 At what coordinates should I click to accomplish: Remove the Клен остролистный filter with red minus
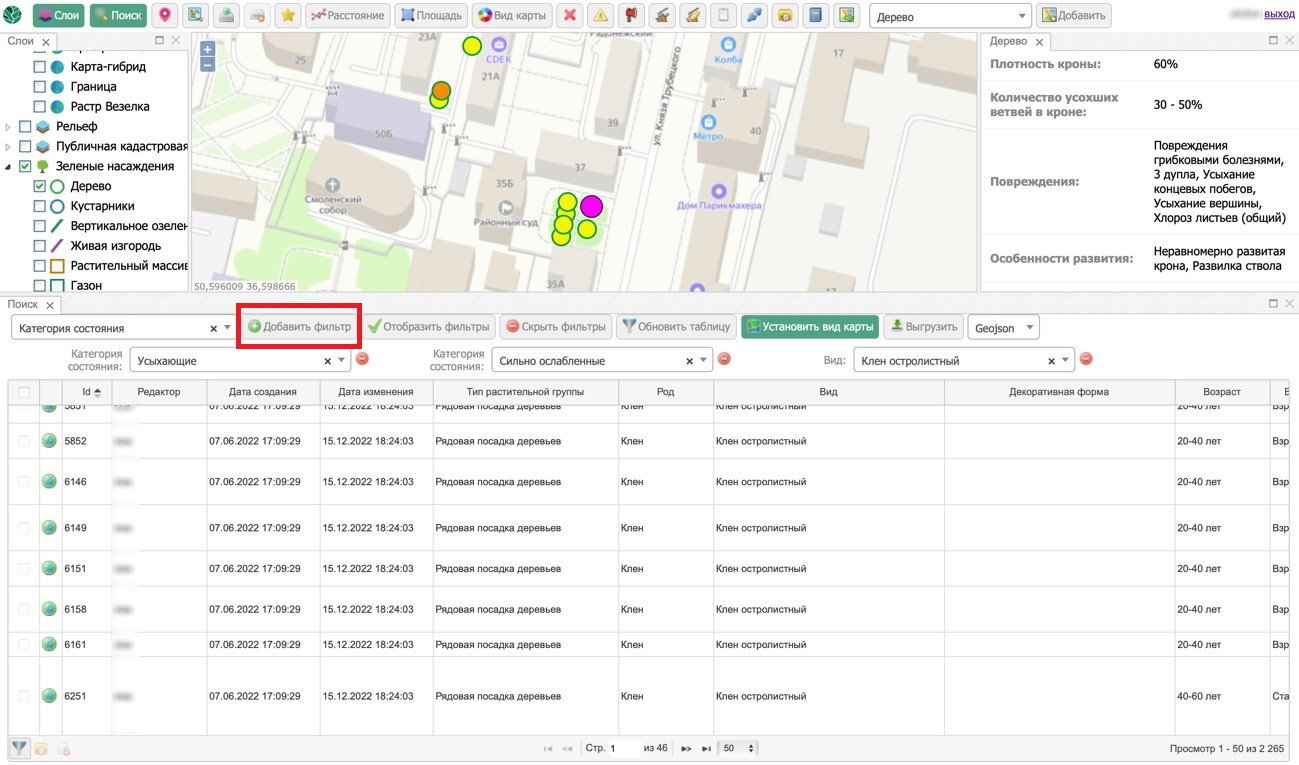pos(1086,360)
